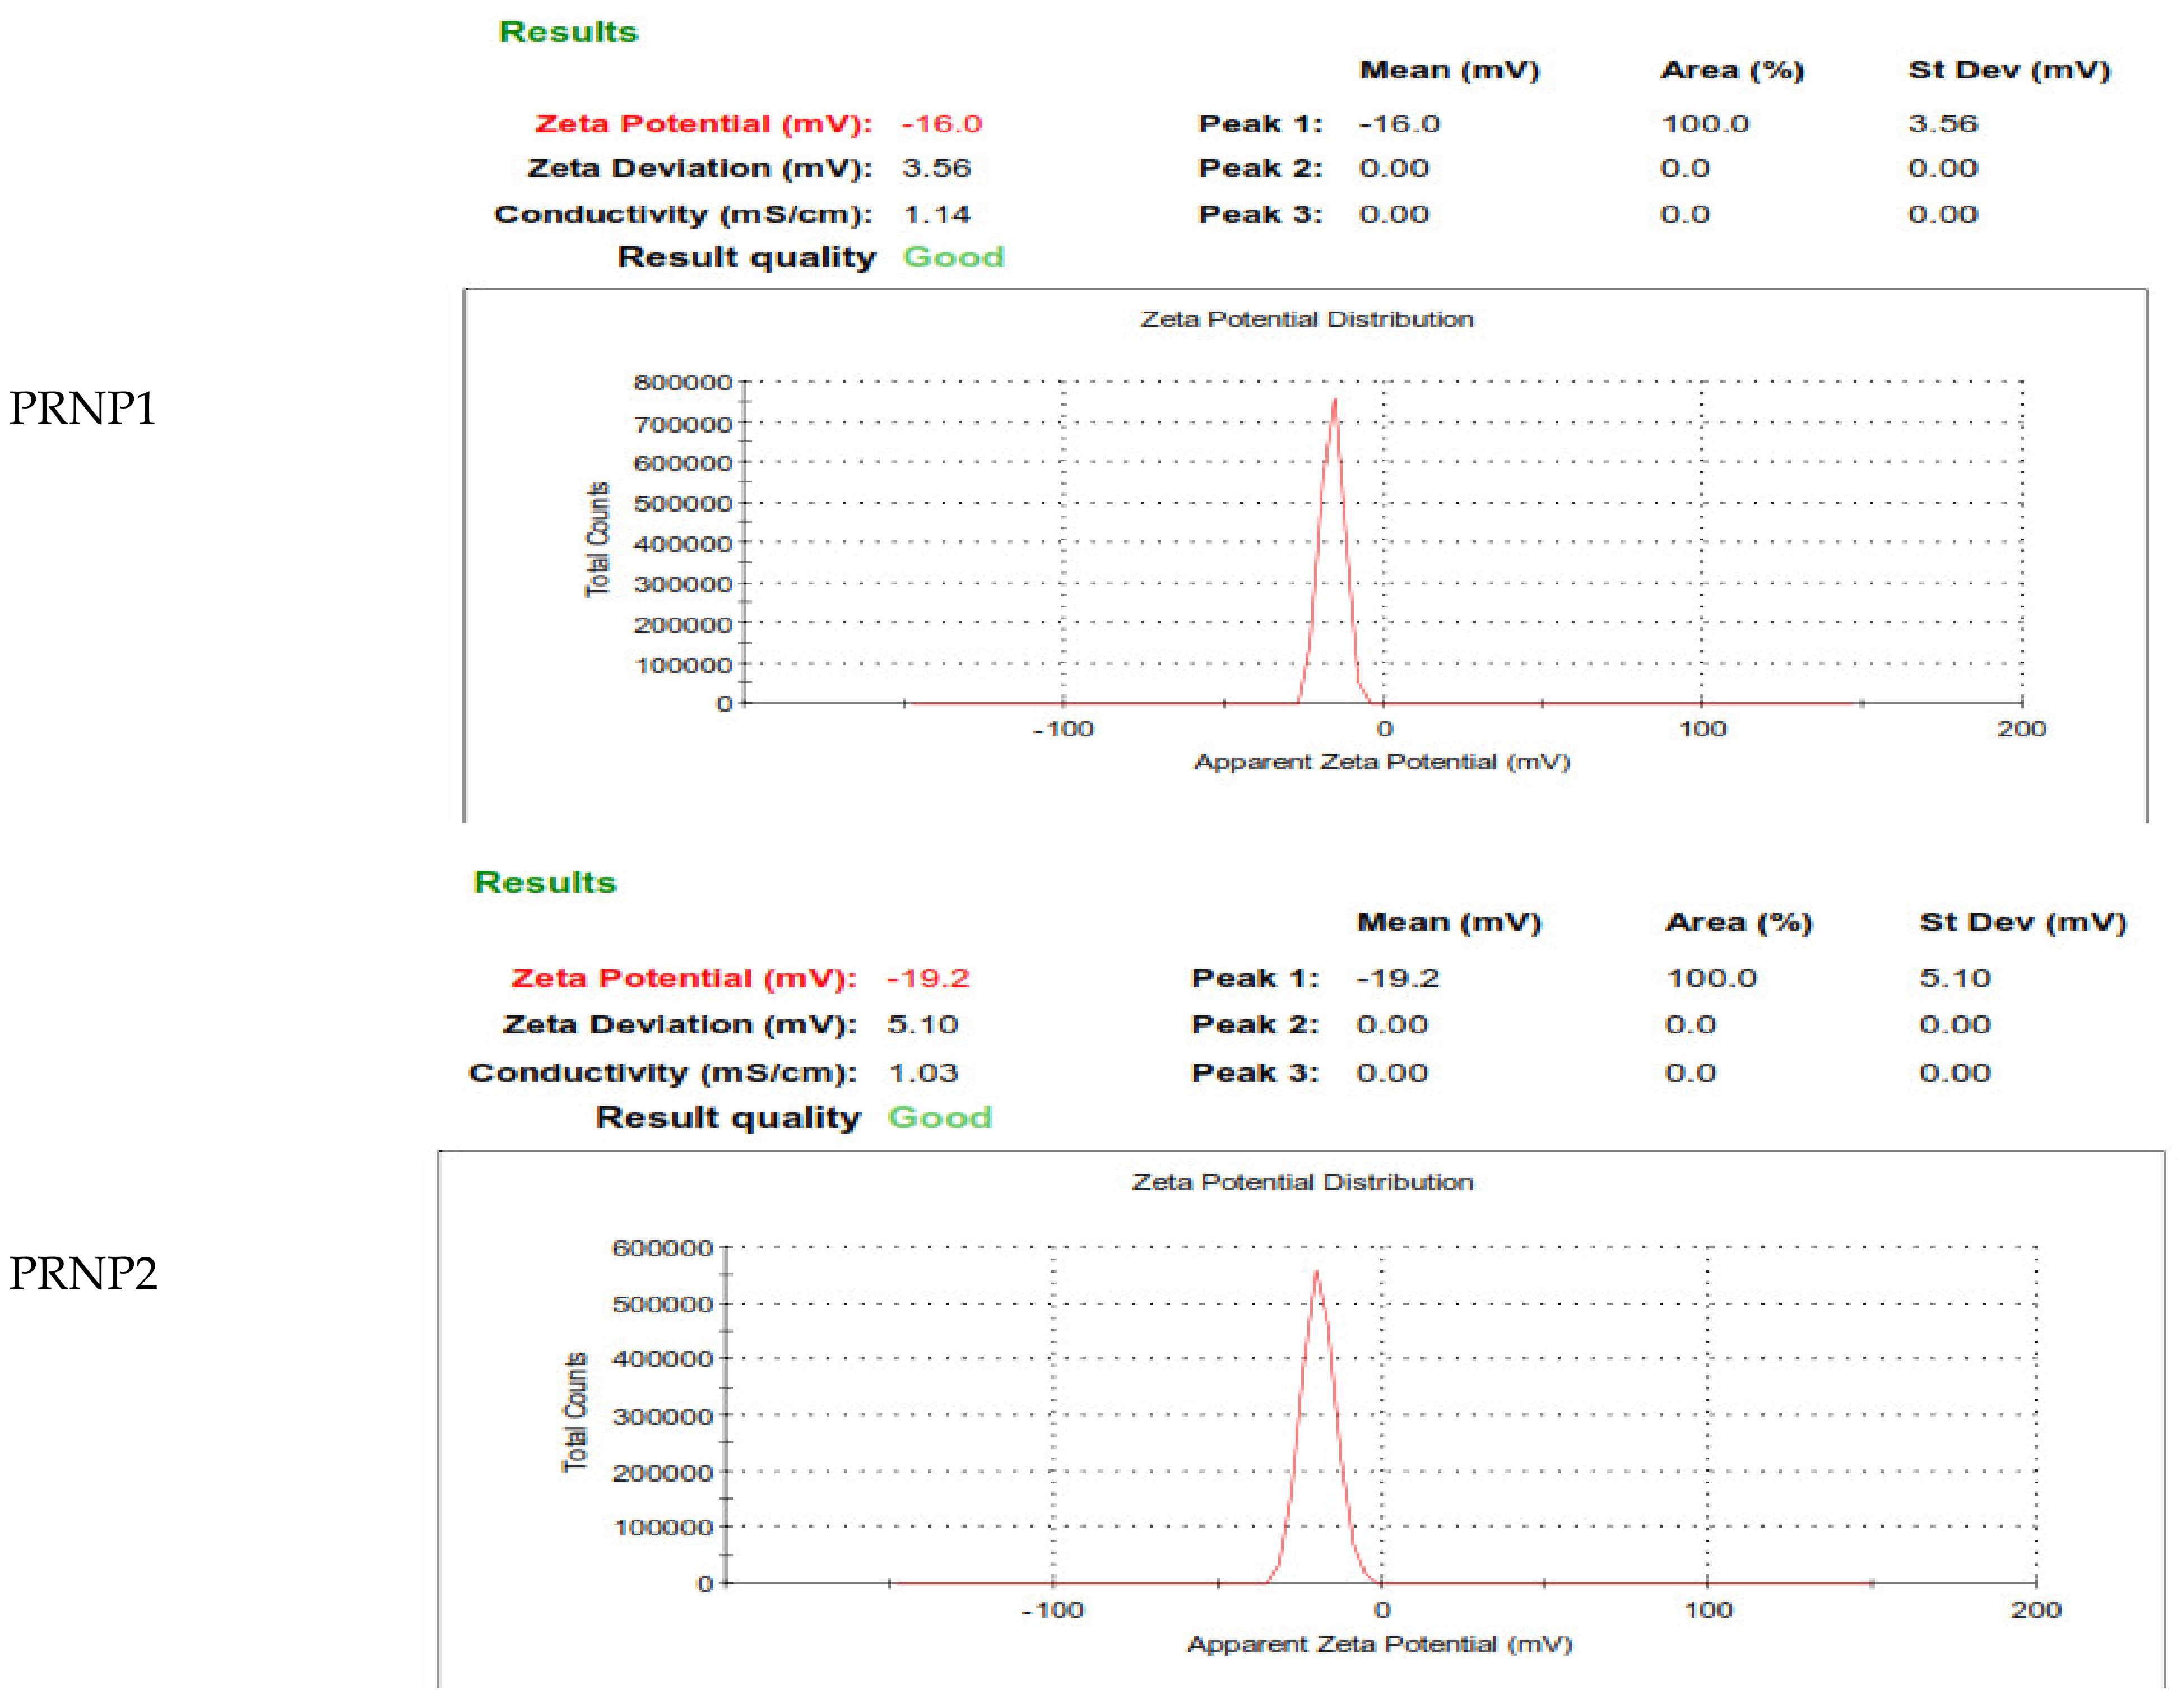Click the PRNP1 Good result quality text

pyautogui.click(x=953, y=257)
